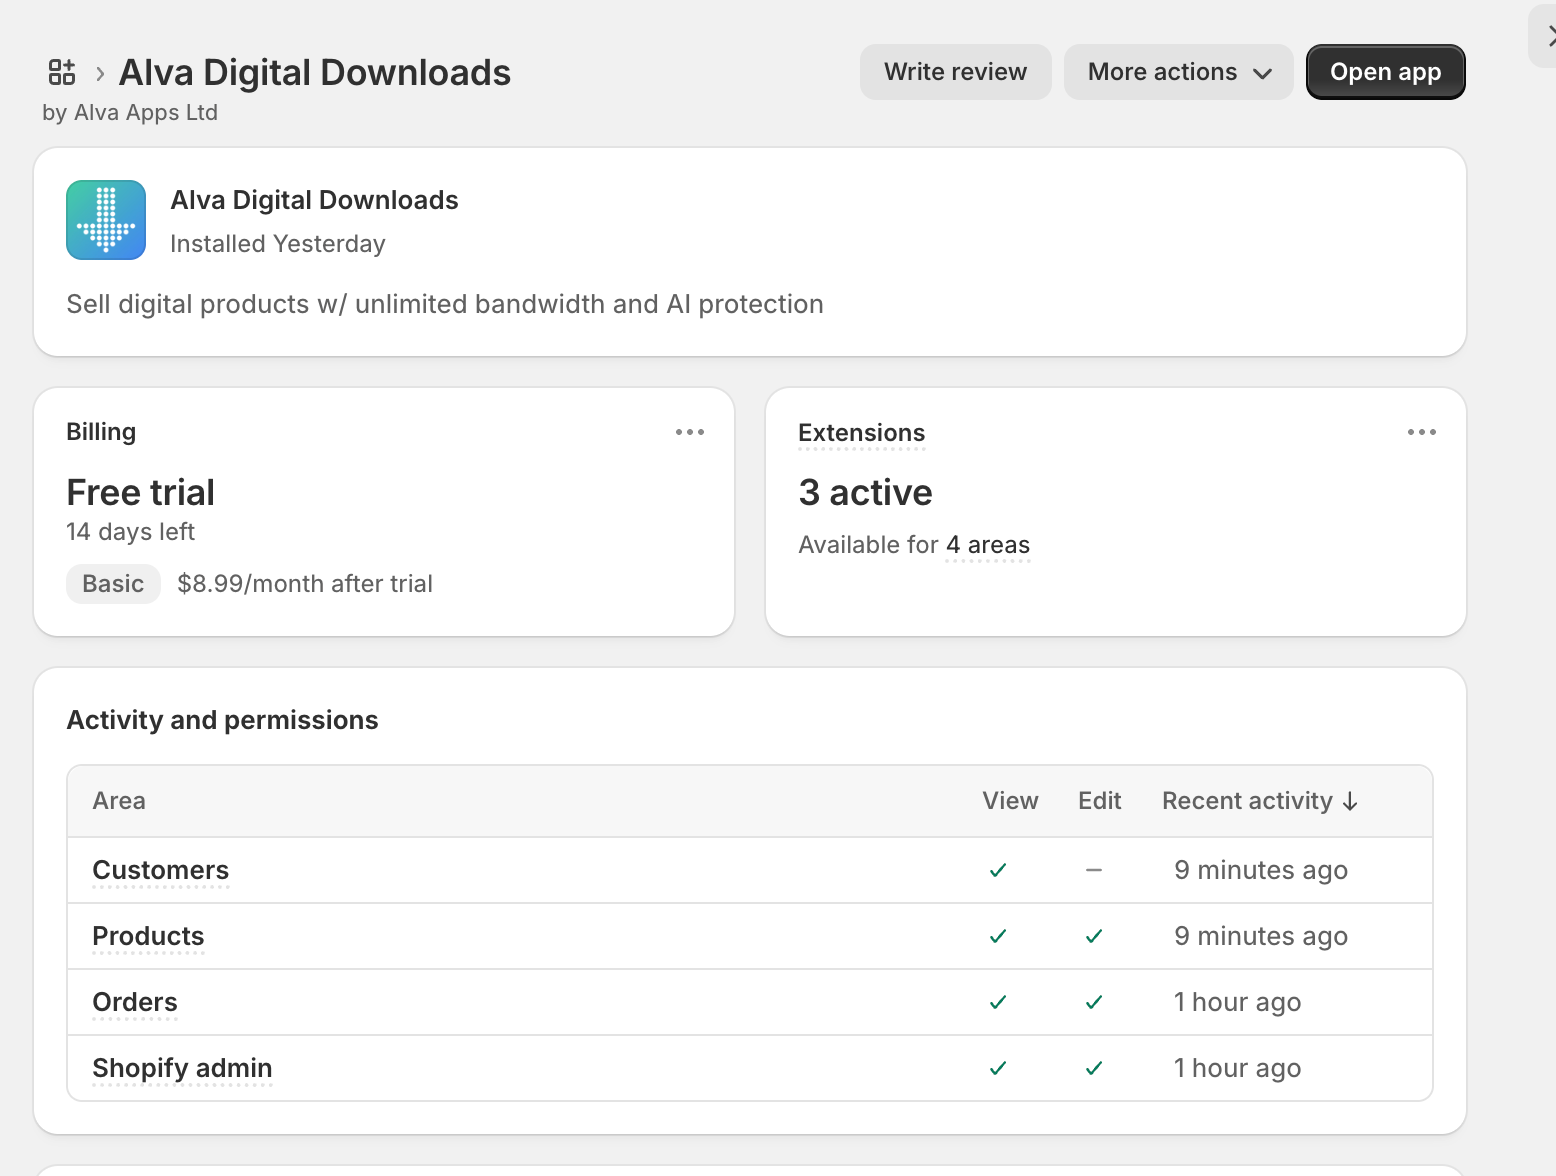Click the Products row View checkmark
1556x1176 pixels.
pos(998,936)
